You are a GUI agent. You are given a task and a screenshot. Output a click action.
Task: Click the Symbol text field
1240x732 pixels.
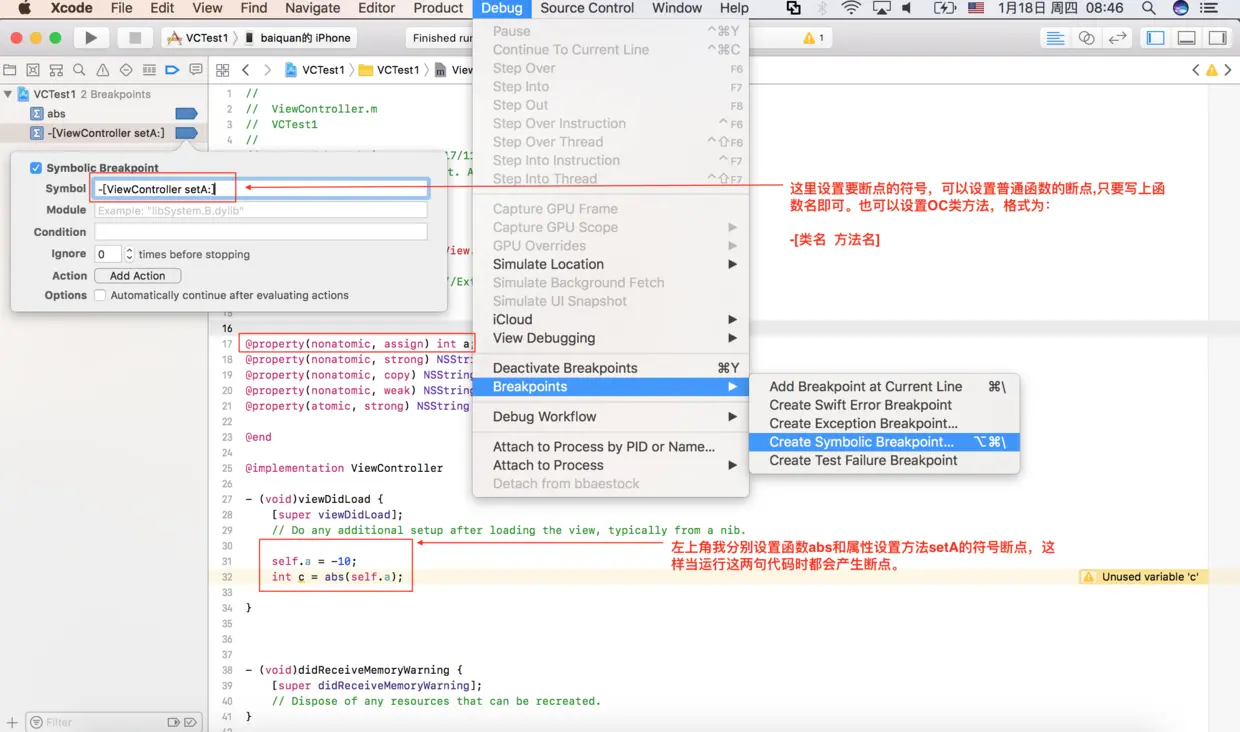pyautogui.click(x=261, y=189)
